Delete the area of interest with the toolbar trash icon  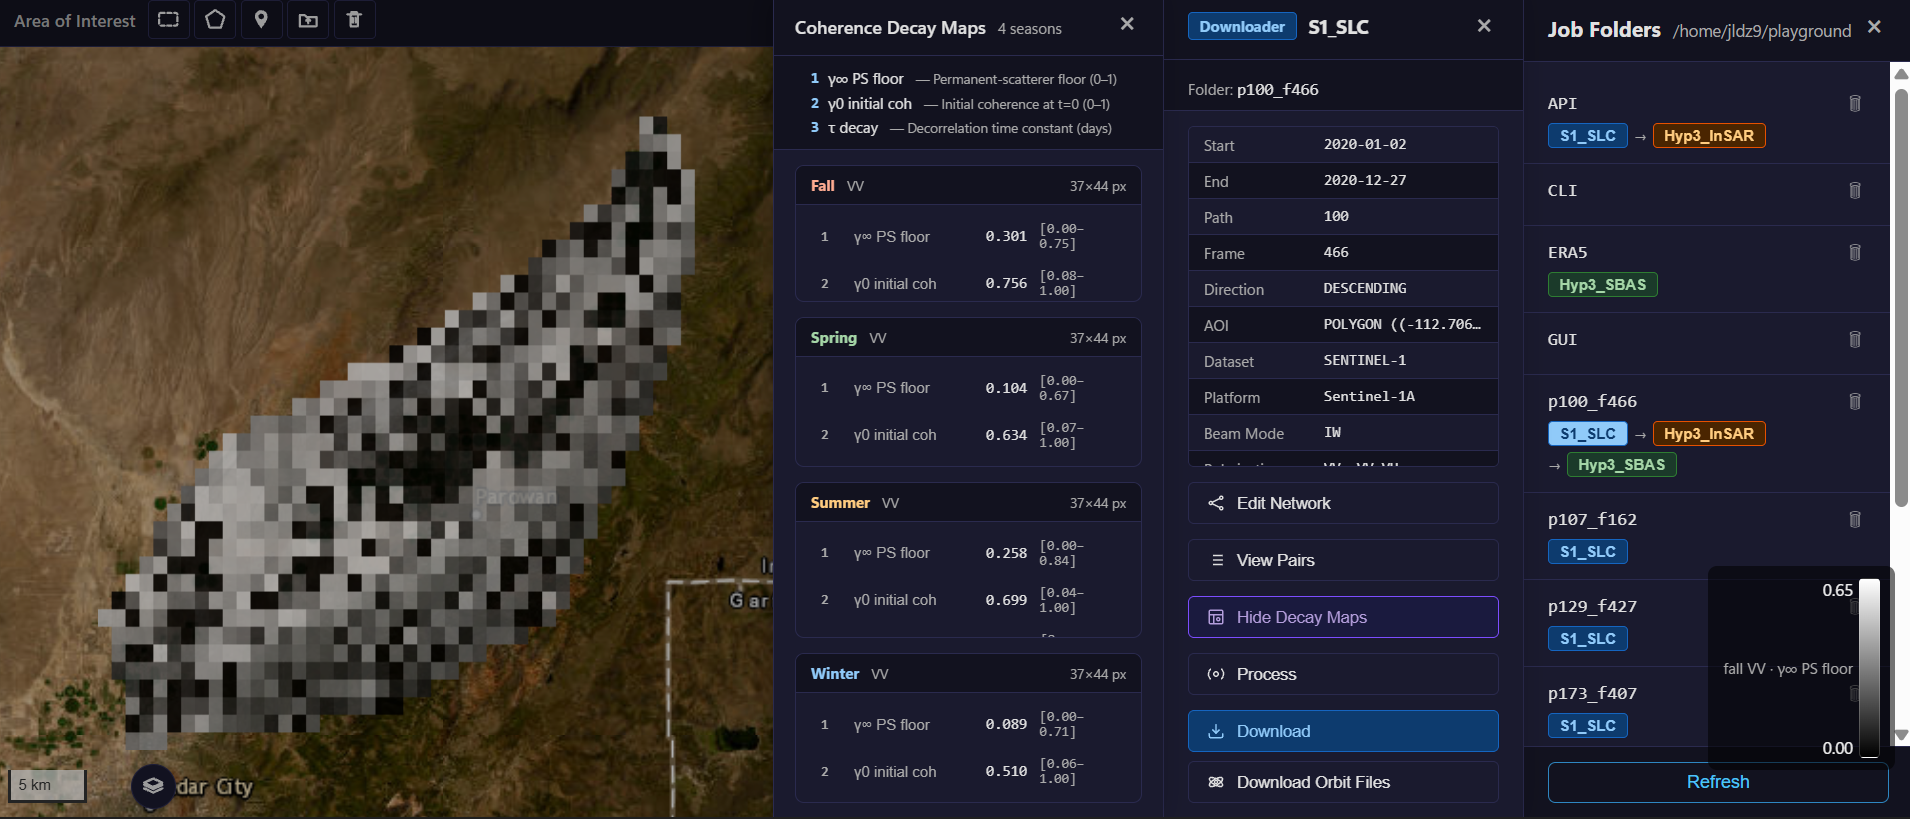pyautogui.click(x=354, y=20)
